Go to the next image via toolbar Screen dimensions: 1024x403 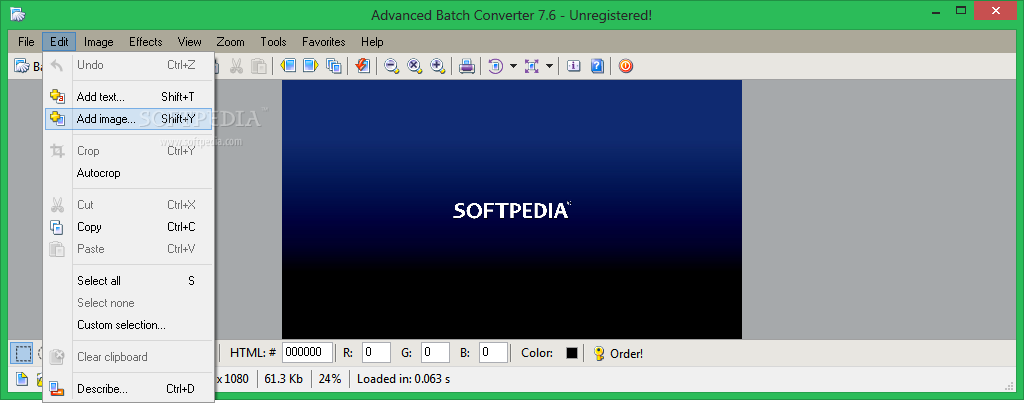pos(310,65)
